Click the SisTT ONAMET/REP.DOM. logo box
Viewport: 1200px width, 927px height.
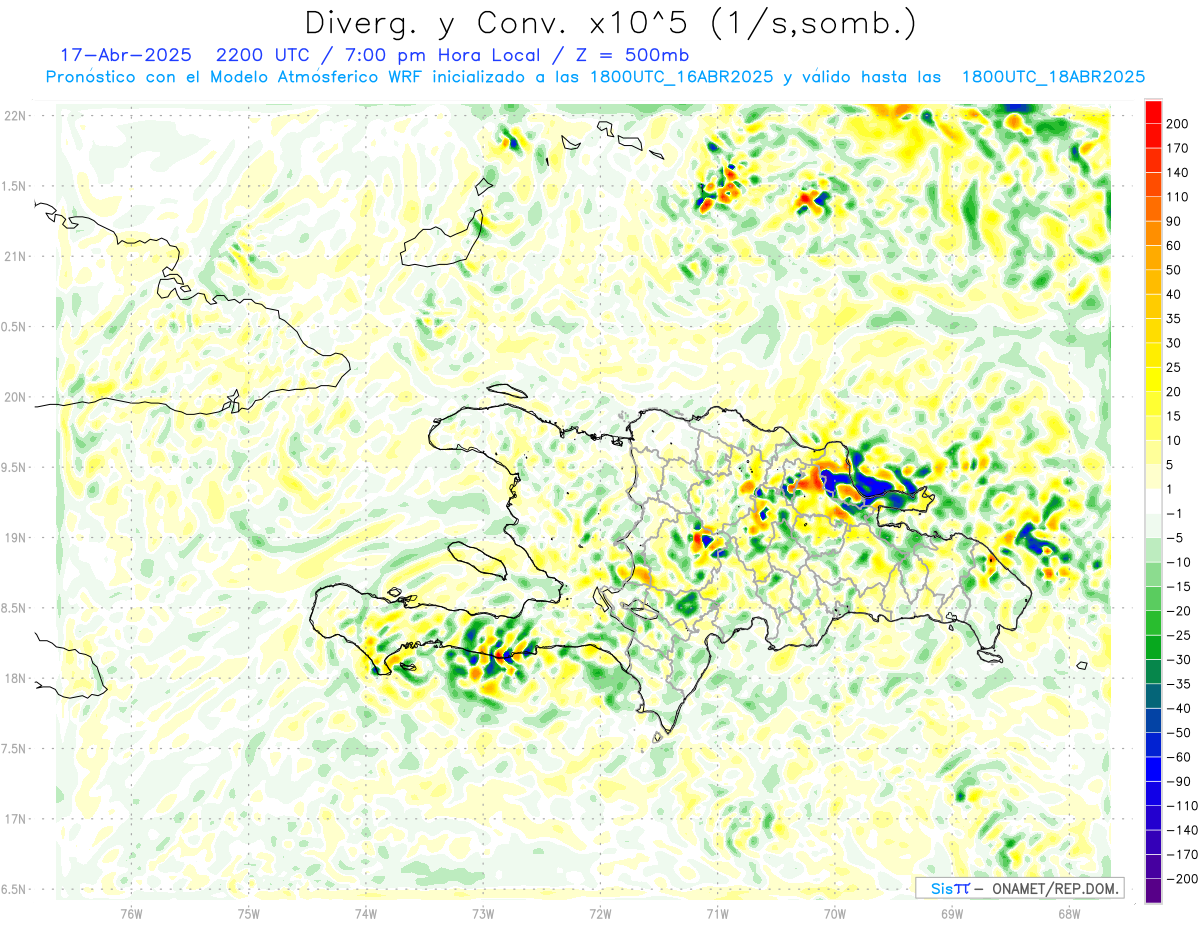[x=1019, y=888]
